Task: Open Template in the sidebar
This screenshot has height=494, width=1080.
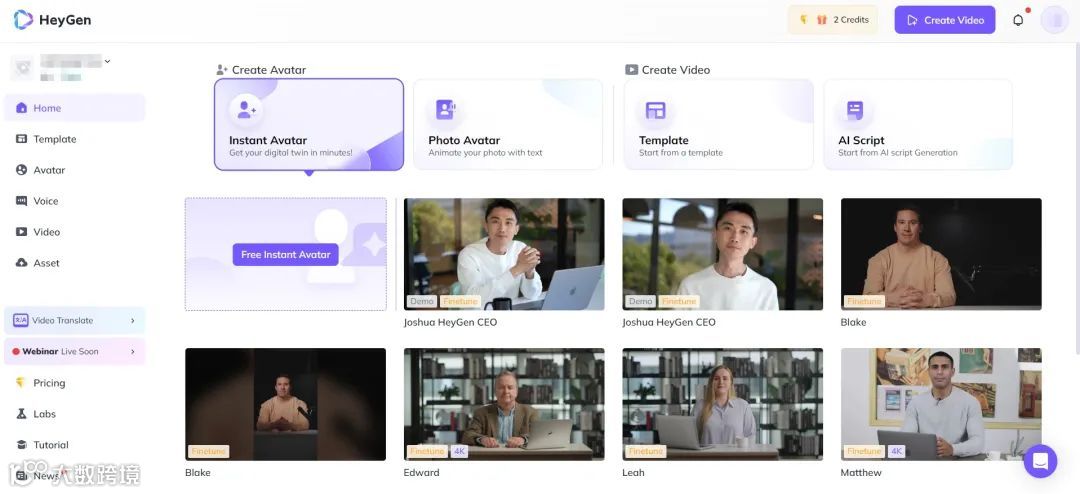Action: pos(74,139)
